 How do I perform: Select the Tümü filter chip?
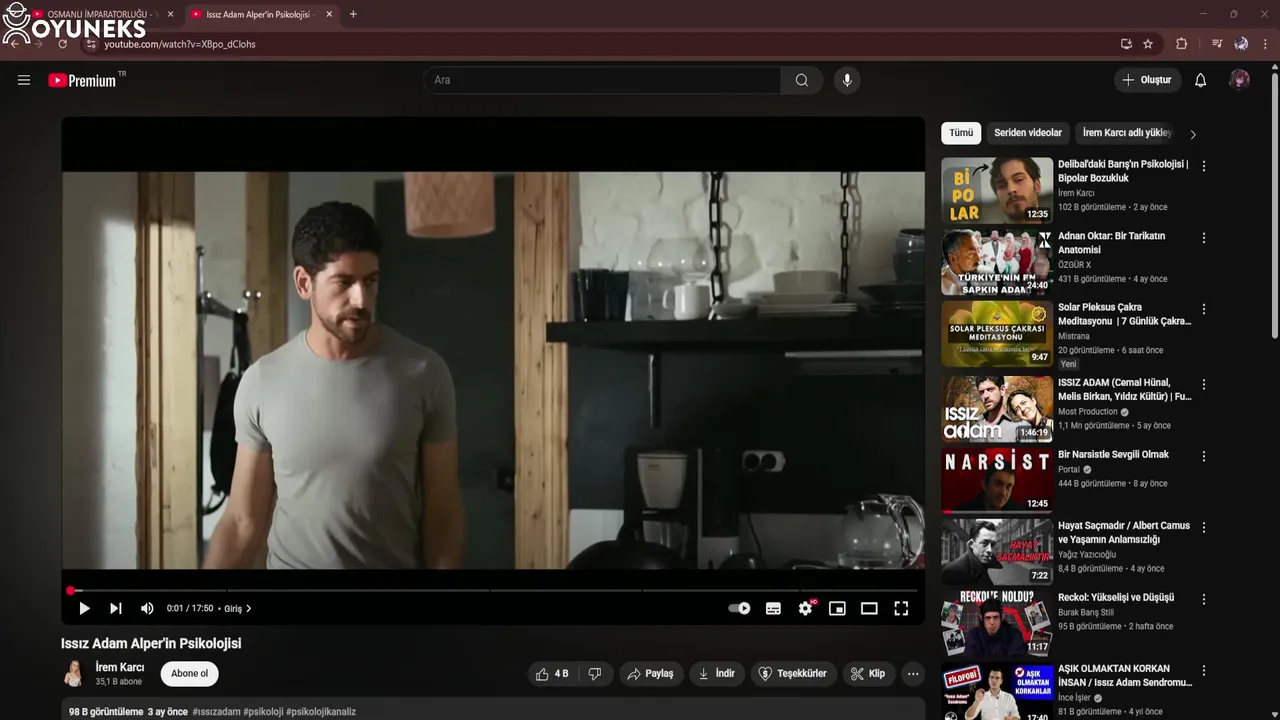pos(961,133)
